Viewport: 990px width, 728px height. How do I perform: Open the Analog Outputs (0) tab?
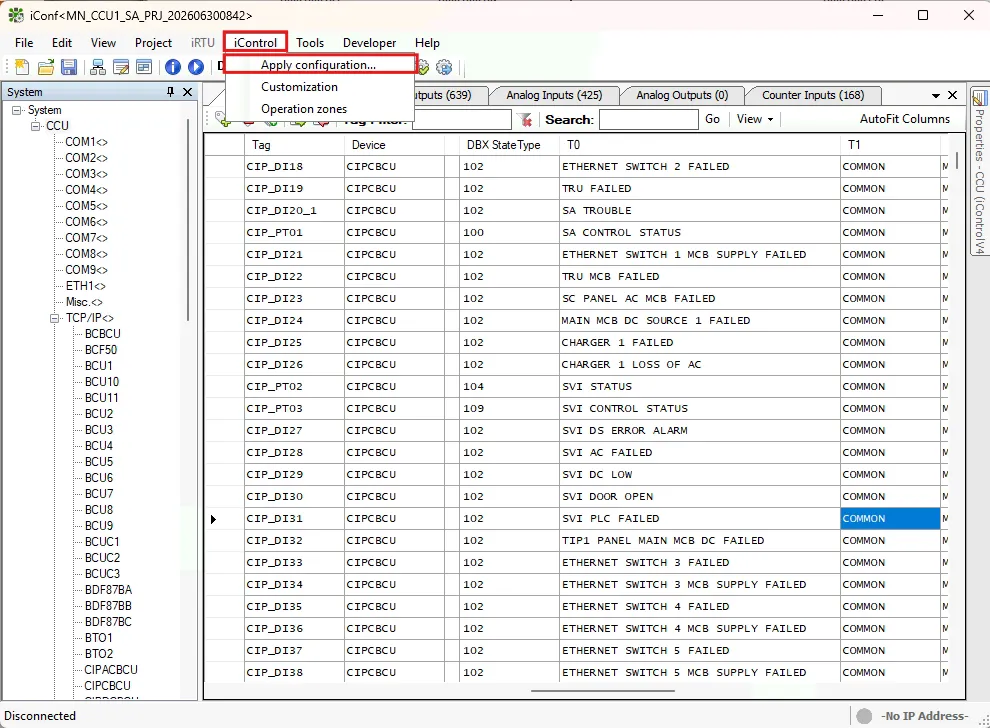[x=682, y=95]
